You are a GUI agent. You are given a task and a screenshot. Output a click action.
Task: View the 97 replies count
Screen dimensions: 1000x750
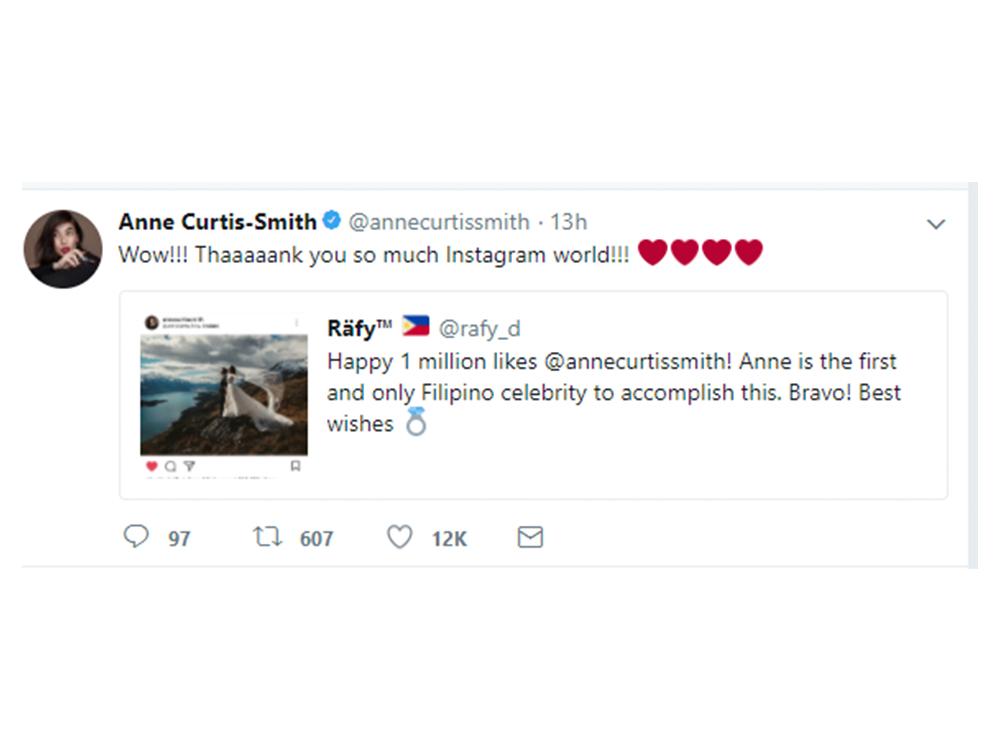(179, 539)
